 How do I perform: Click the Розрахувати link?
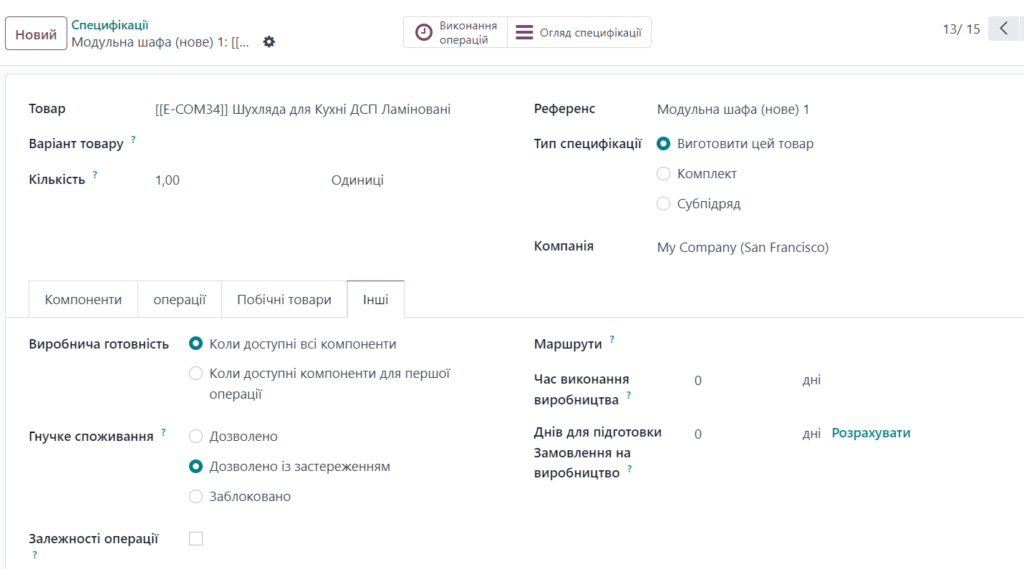click(x=871, y=433)
